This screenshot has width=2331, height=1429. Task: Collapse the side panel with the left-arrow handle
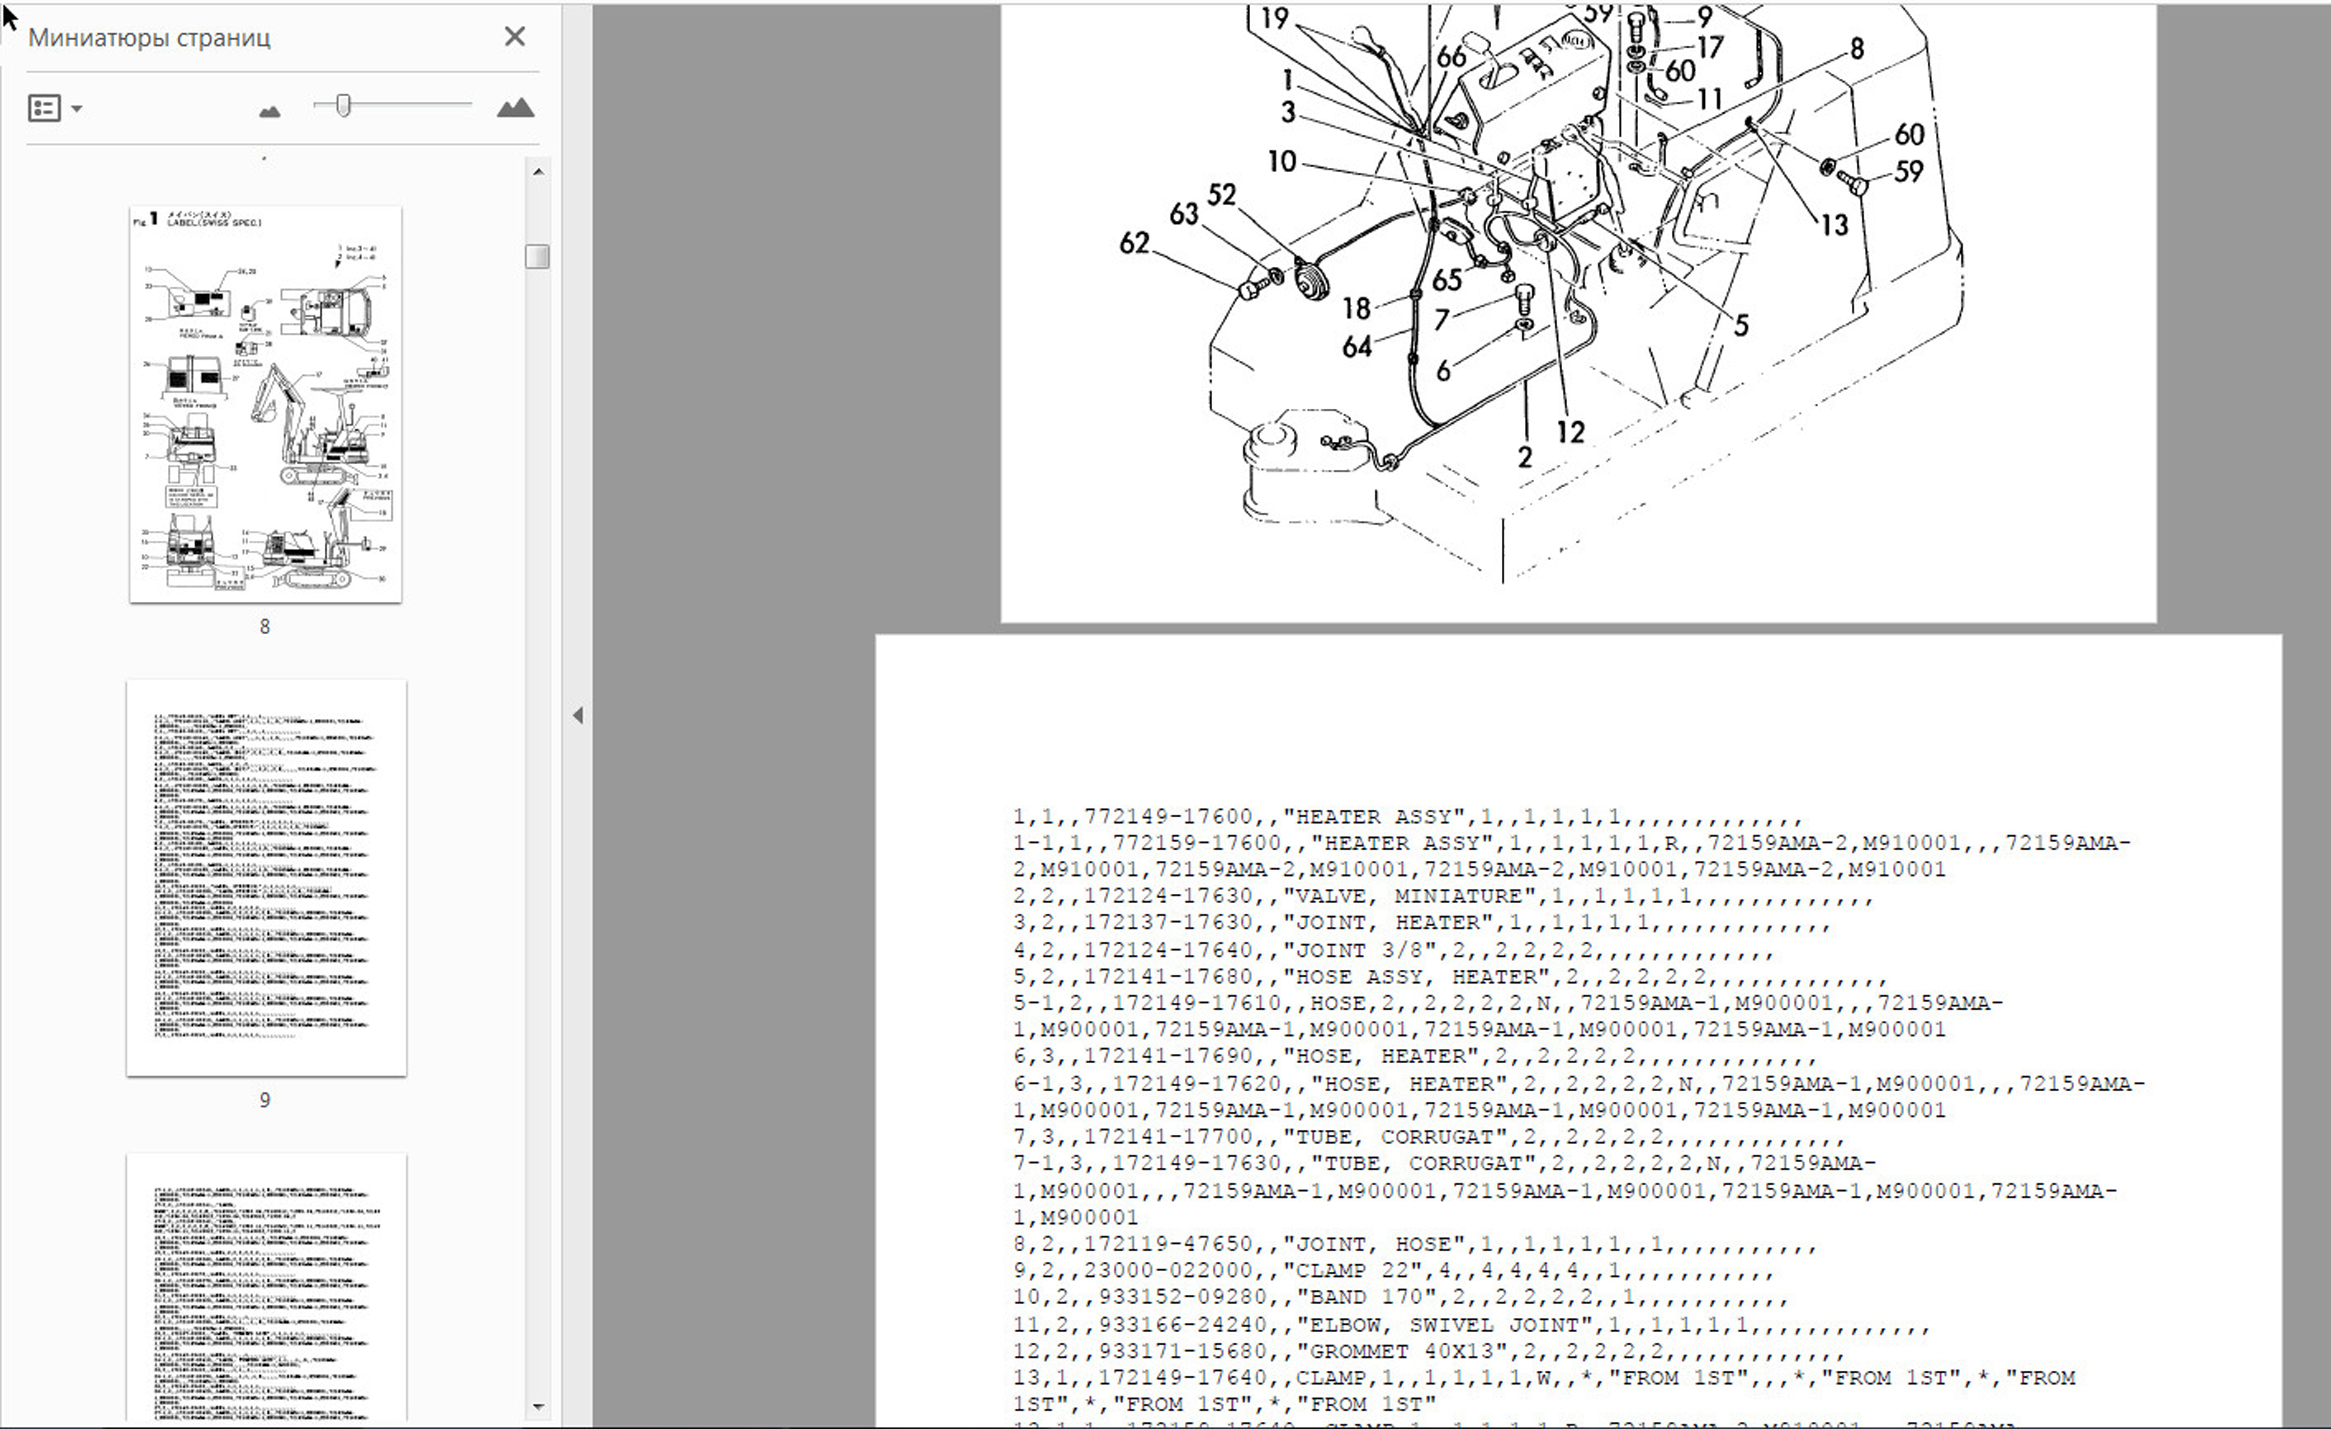coord(578,715)
